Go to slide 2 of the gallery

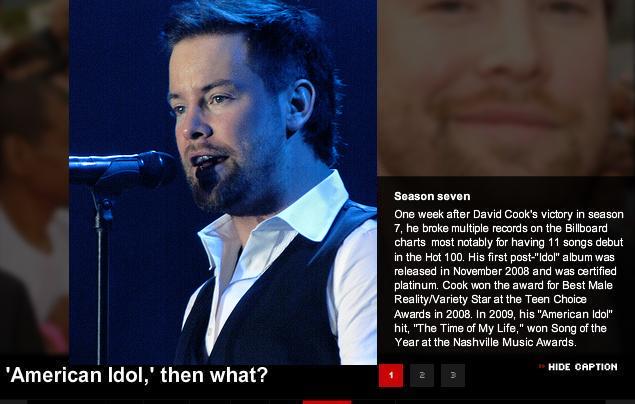422,375
